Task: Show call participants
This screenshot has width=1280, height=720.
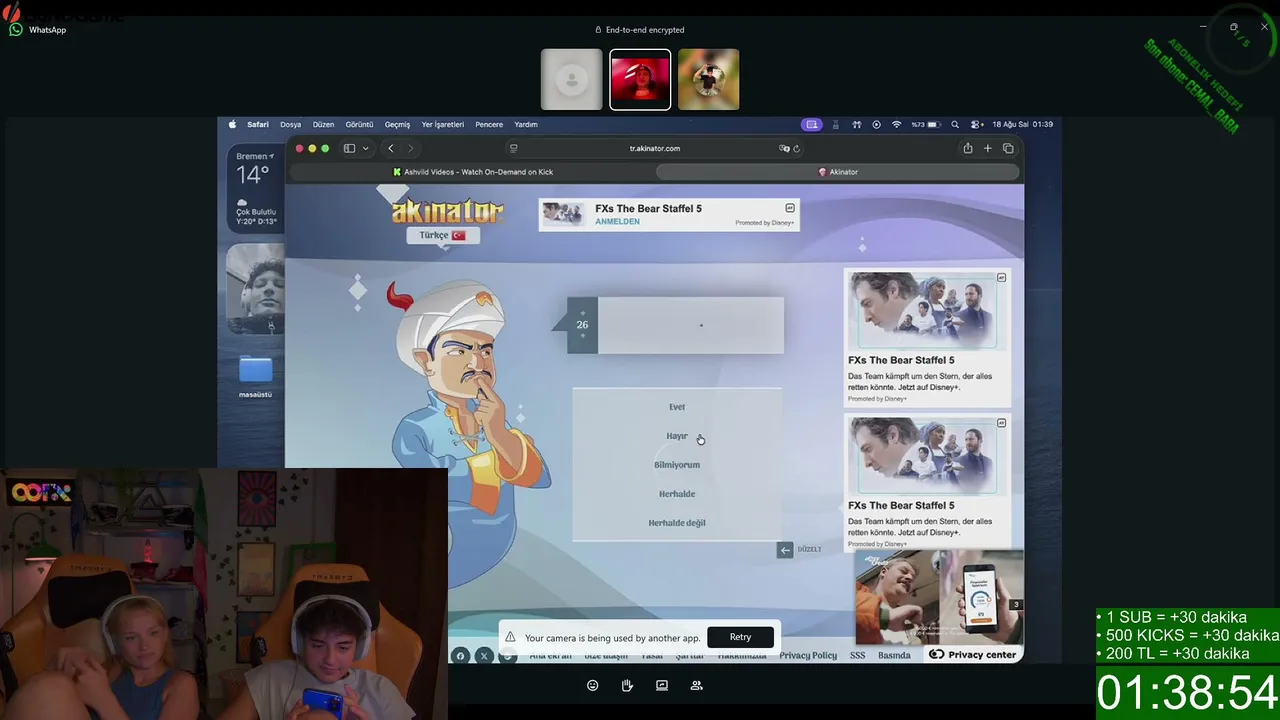Action: tap(696, 686)
